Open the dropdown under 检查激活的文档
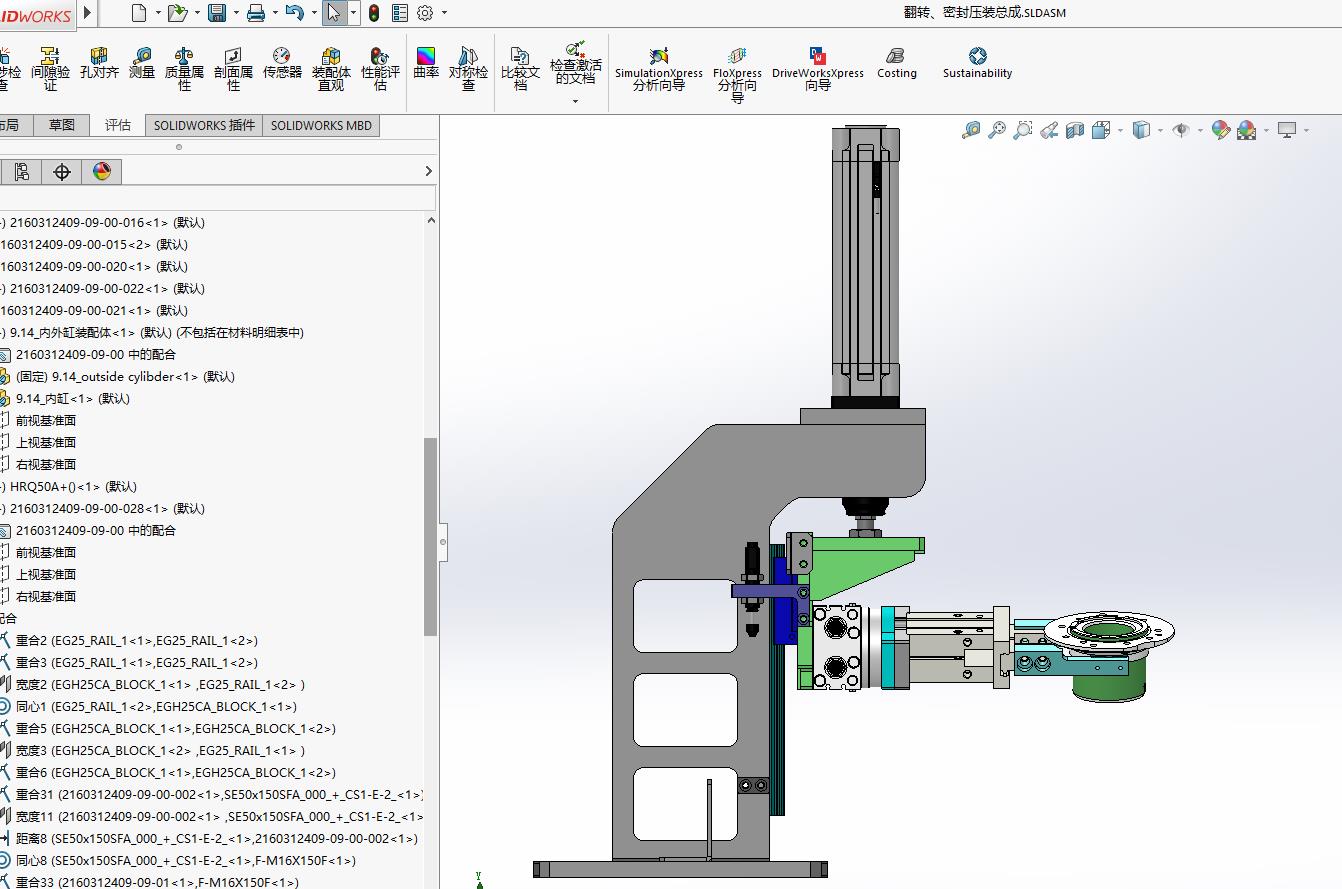 pyautogui.click(x=575, y=101)
